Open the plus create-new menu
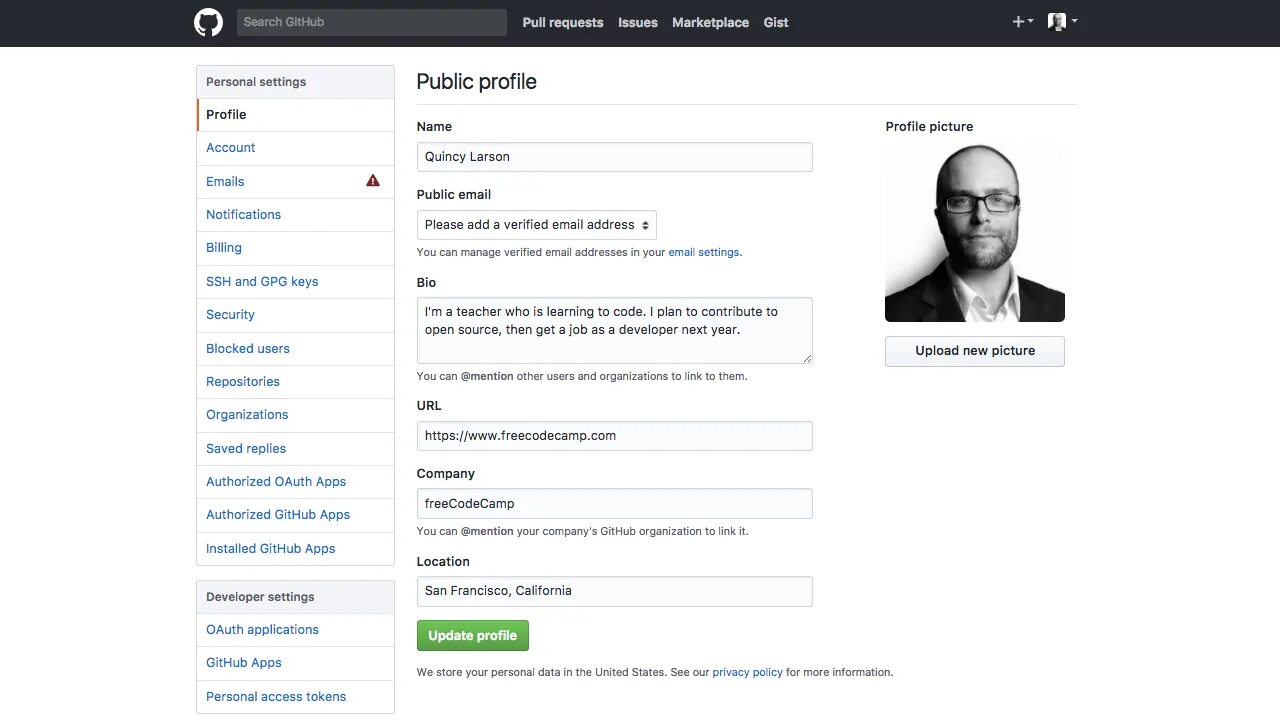1280x720 pixels. (1022, 22)
